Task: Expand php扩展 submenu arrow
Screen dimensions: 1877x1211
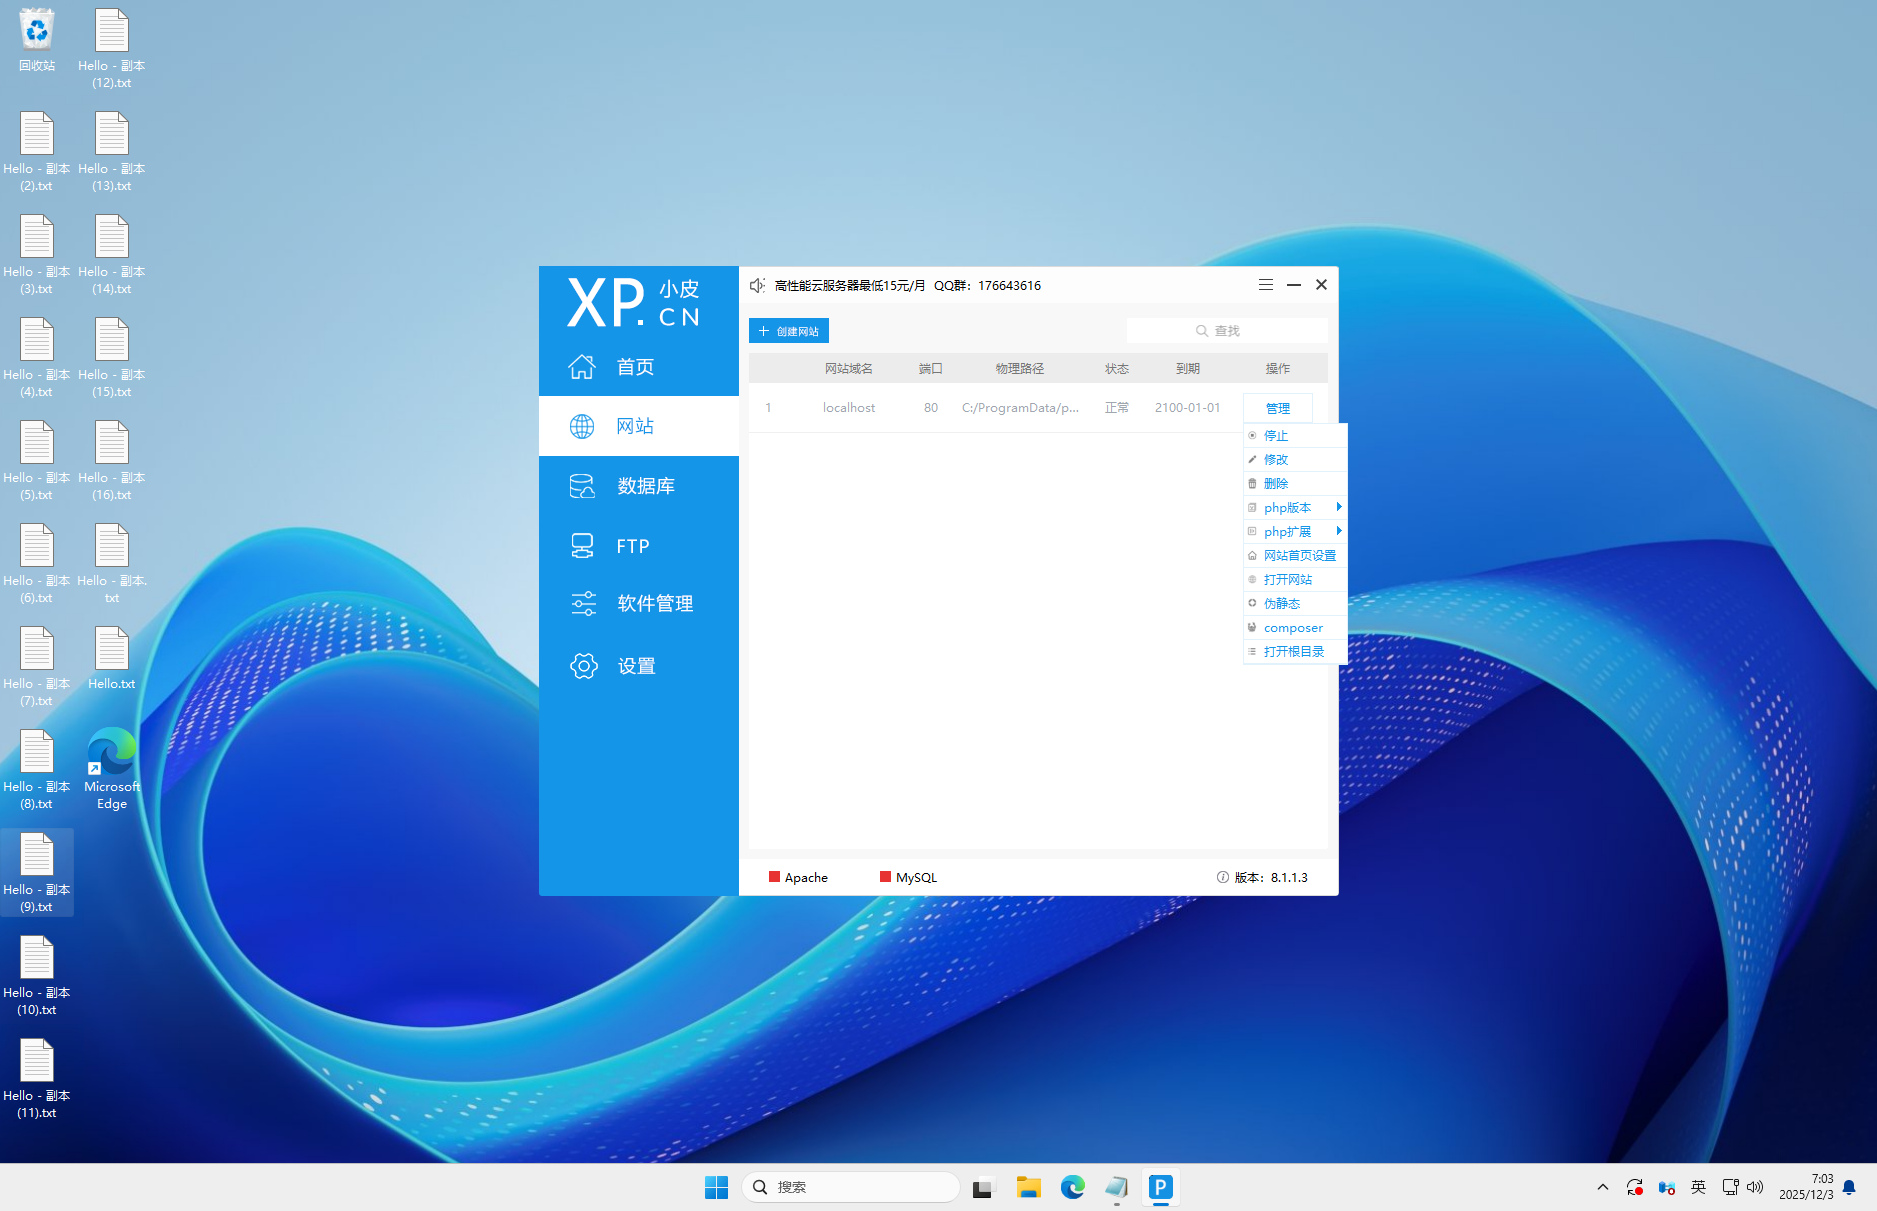Action: [1339, 531]
